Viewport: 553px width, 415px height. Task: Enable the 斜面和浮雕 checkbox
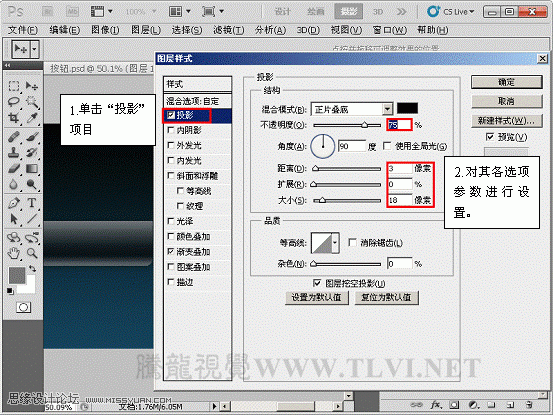(x=171, y=176)
